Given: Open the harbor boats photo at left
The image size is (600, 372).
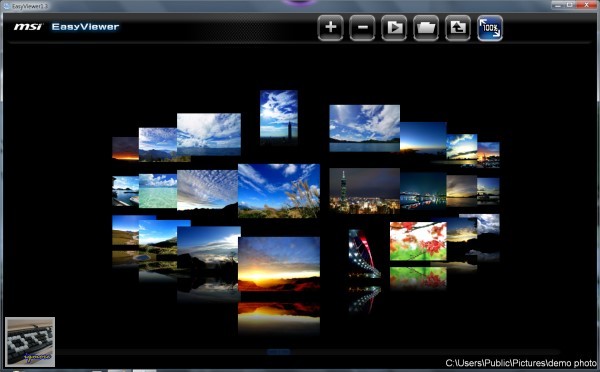Looking at the screenshot, I should tap(125, 191).
